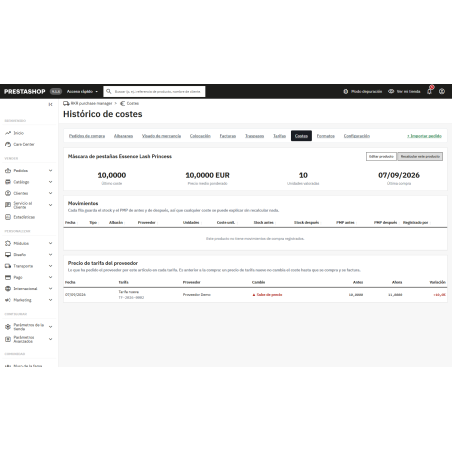
Task: Click the Editar producto button
Action: coord(381,157)
